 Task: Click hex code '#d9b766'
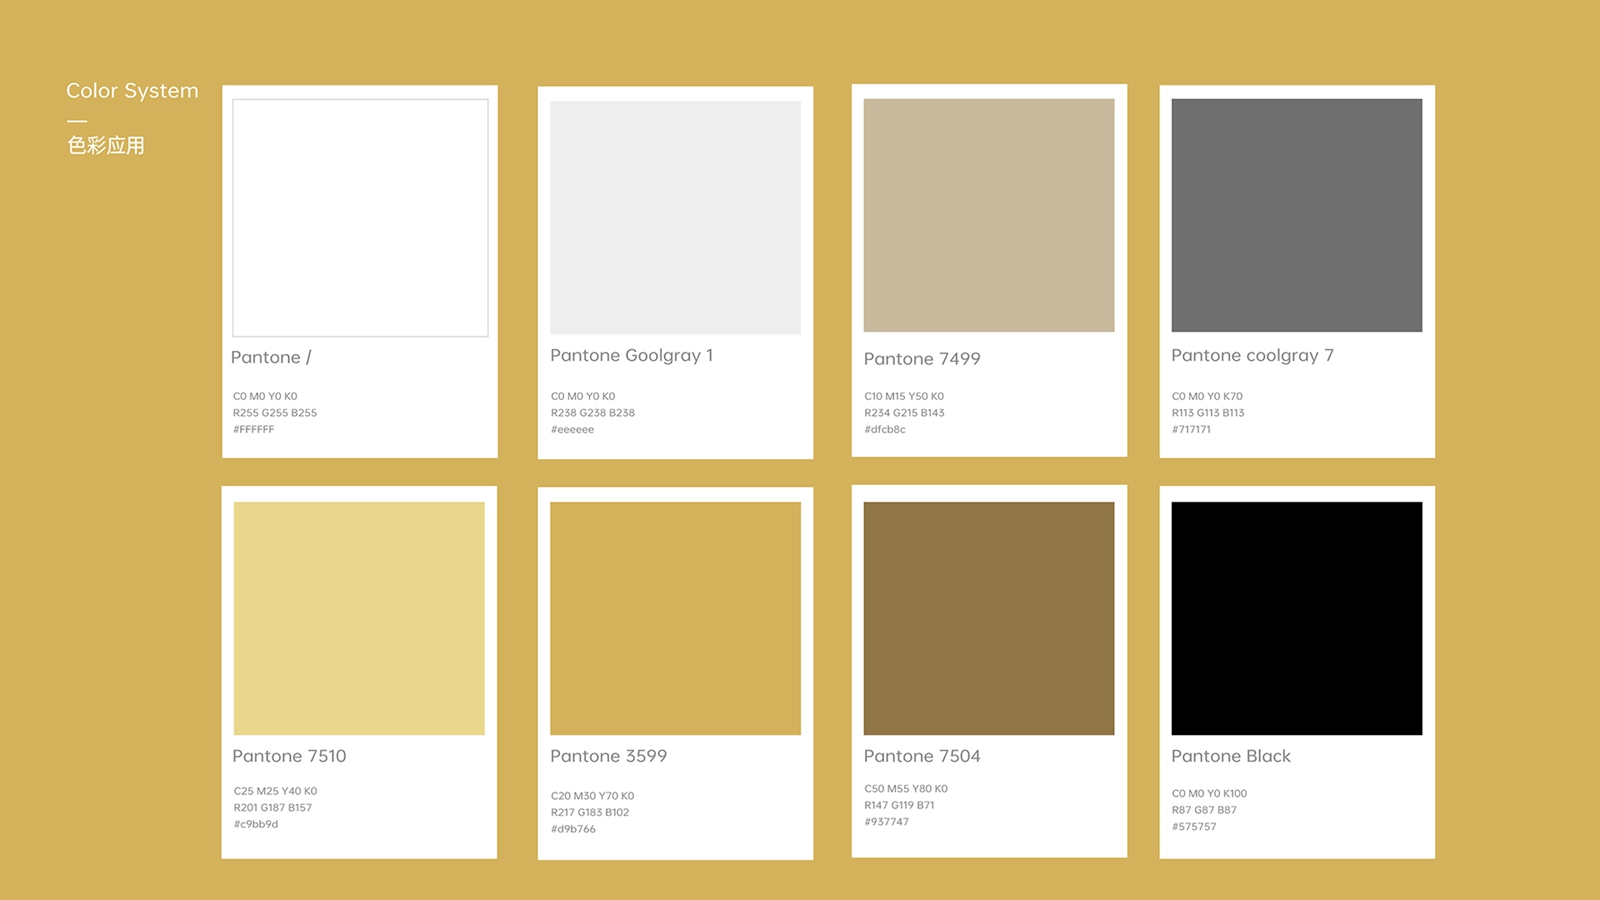click(573, 829)
